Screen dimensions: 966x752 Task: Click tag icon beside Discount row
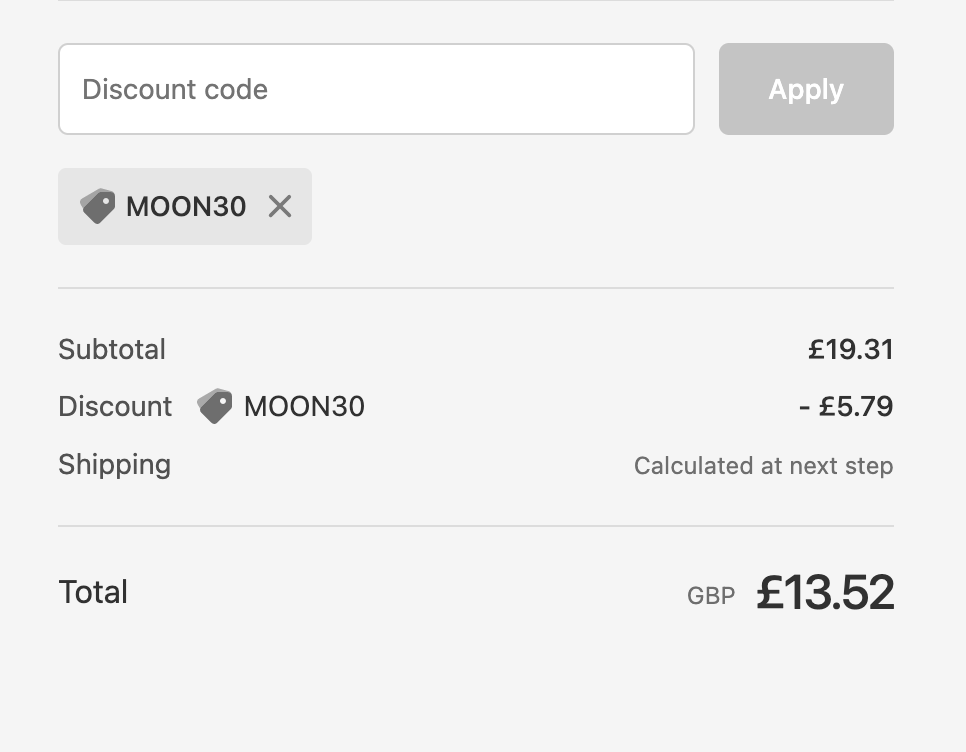215,406
